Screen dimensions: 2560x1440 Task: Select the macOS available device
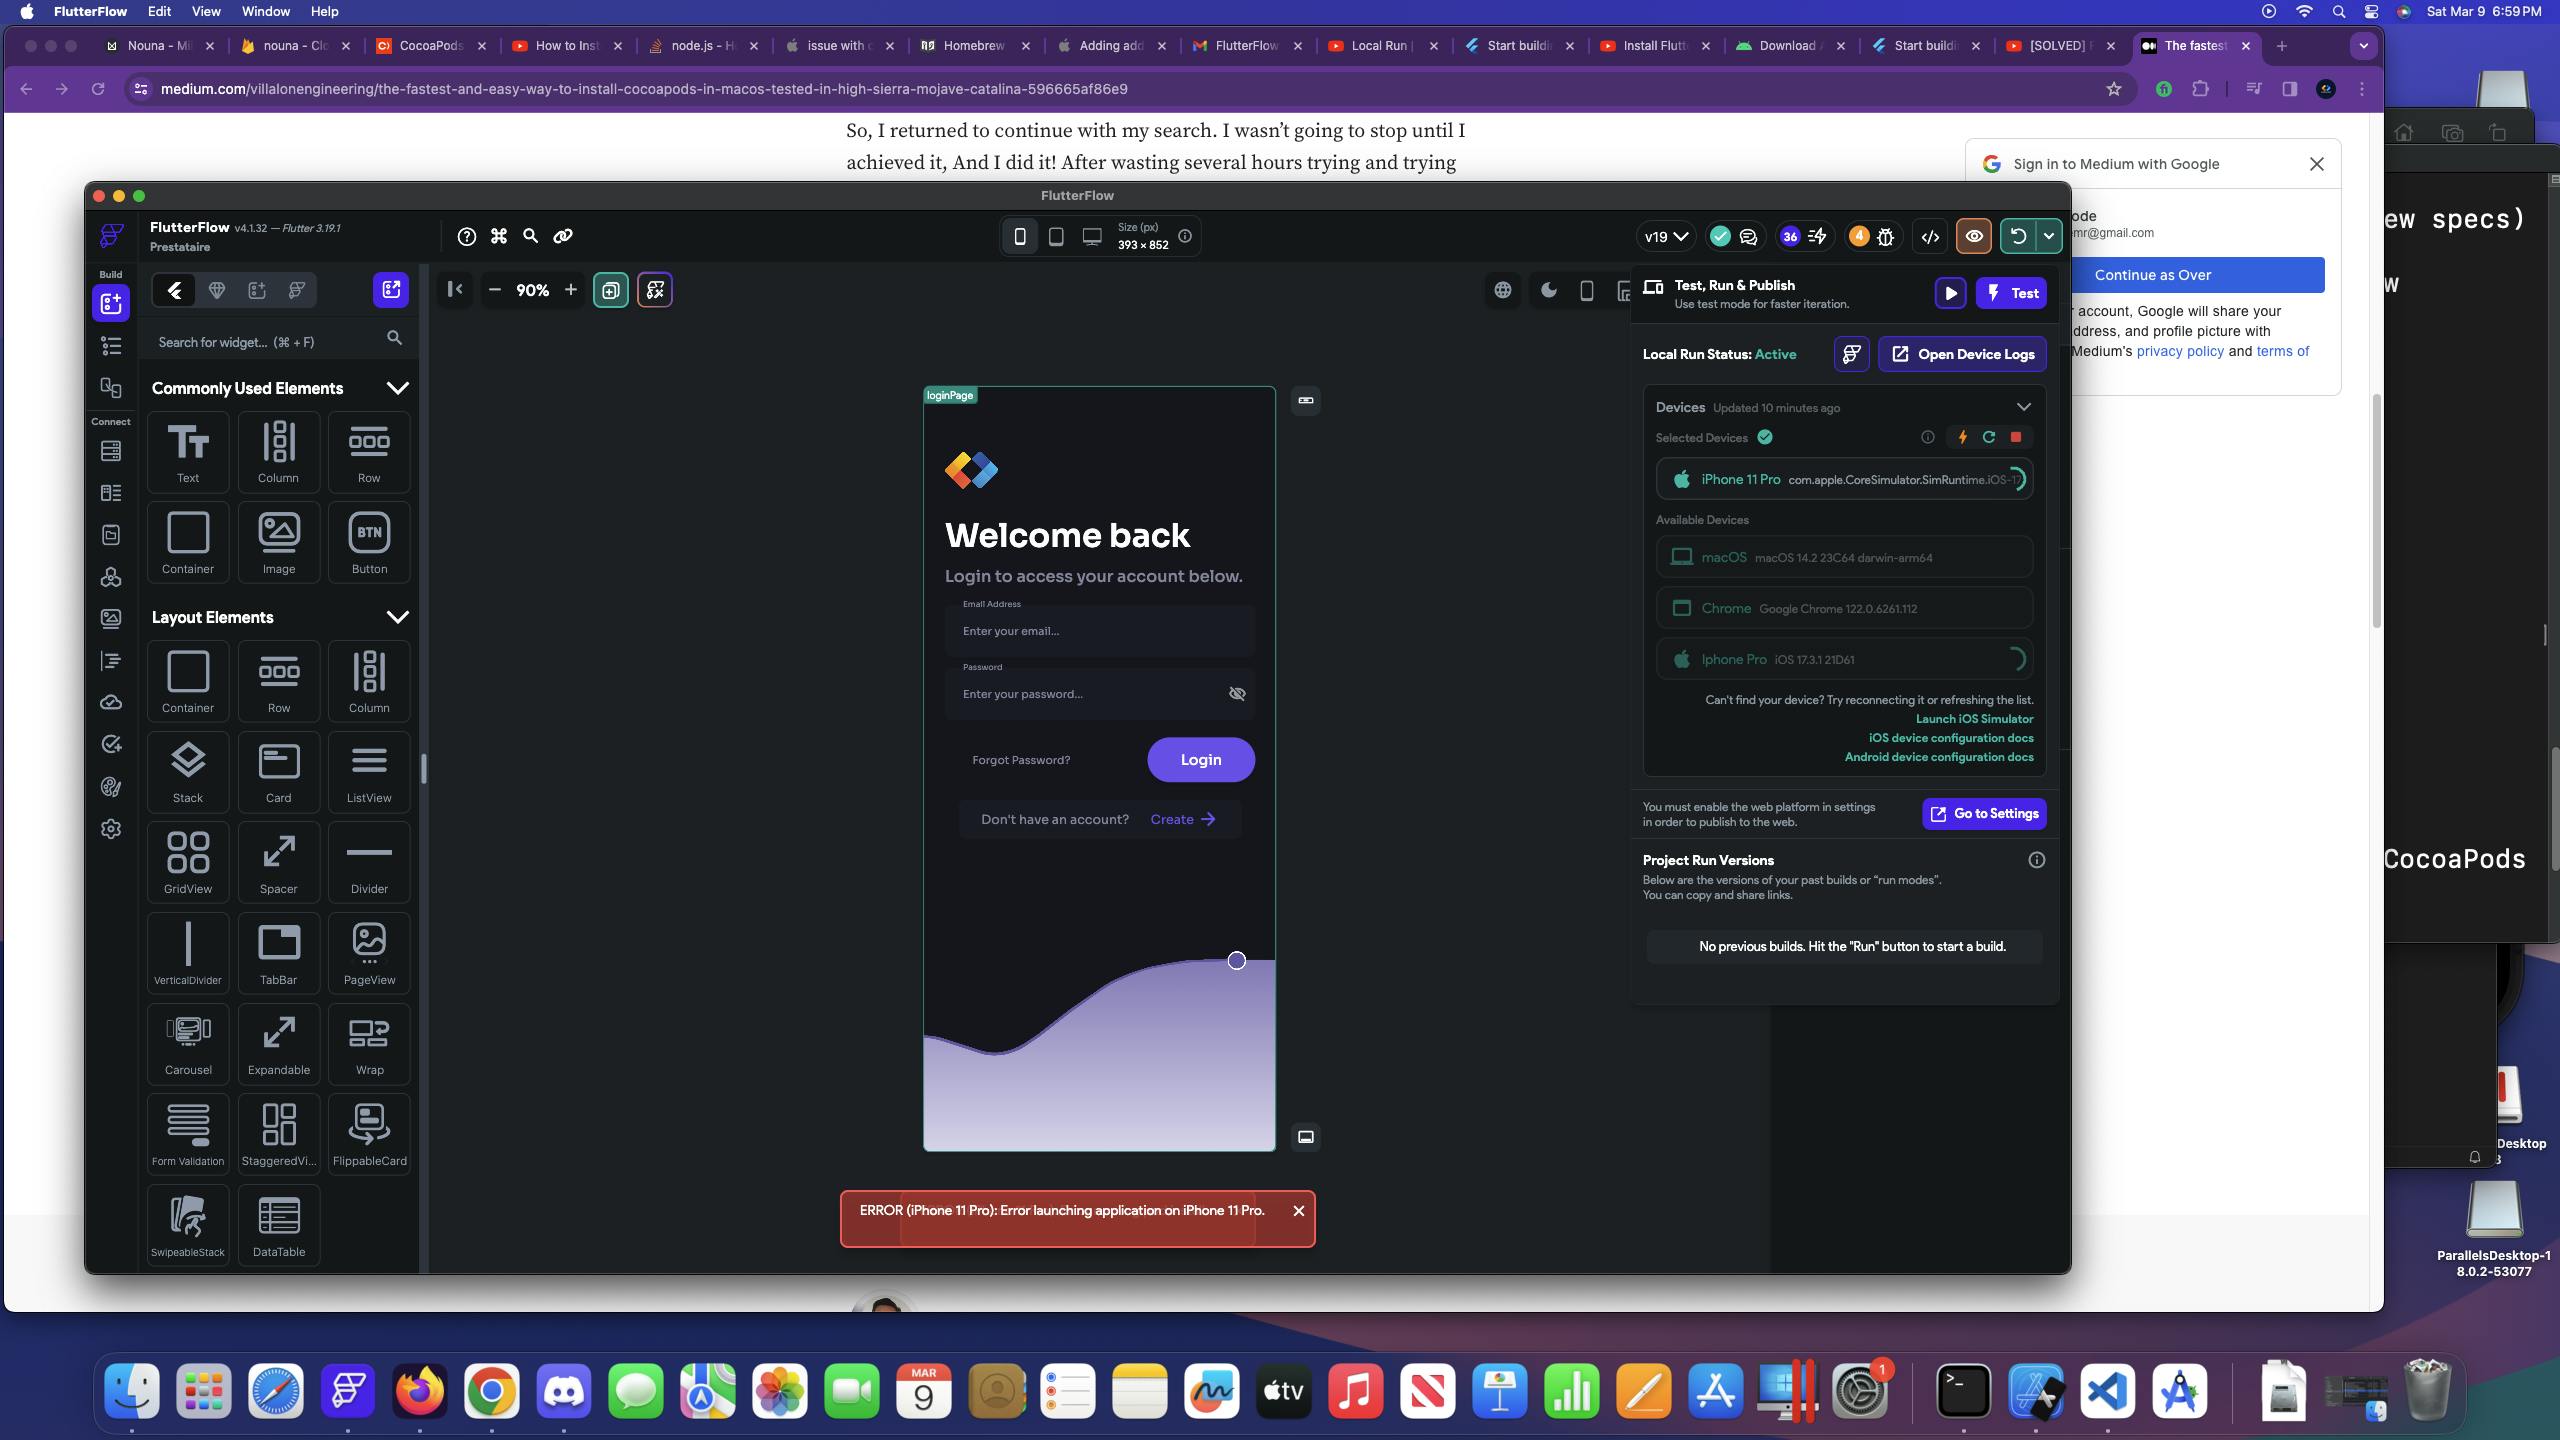click(x=1844, y=557)
